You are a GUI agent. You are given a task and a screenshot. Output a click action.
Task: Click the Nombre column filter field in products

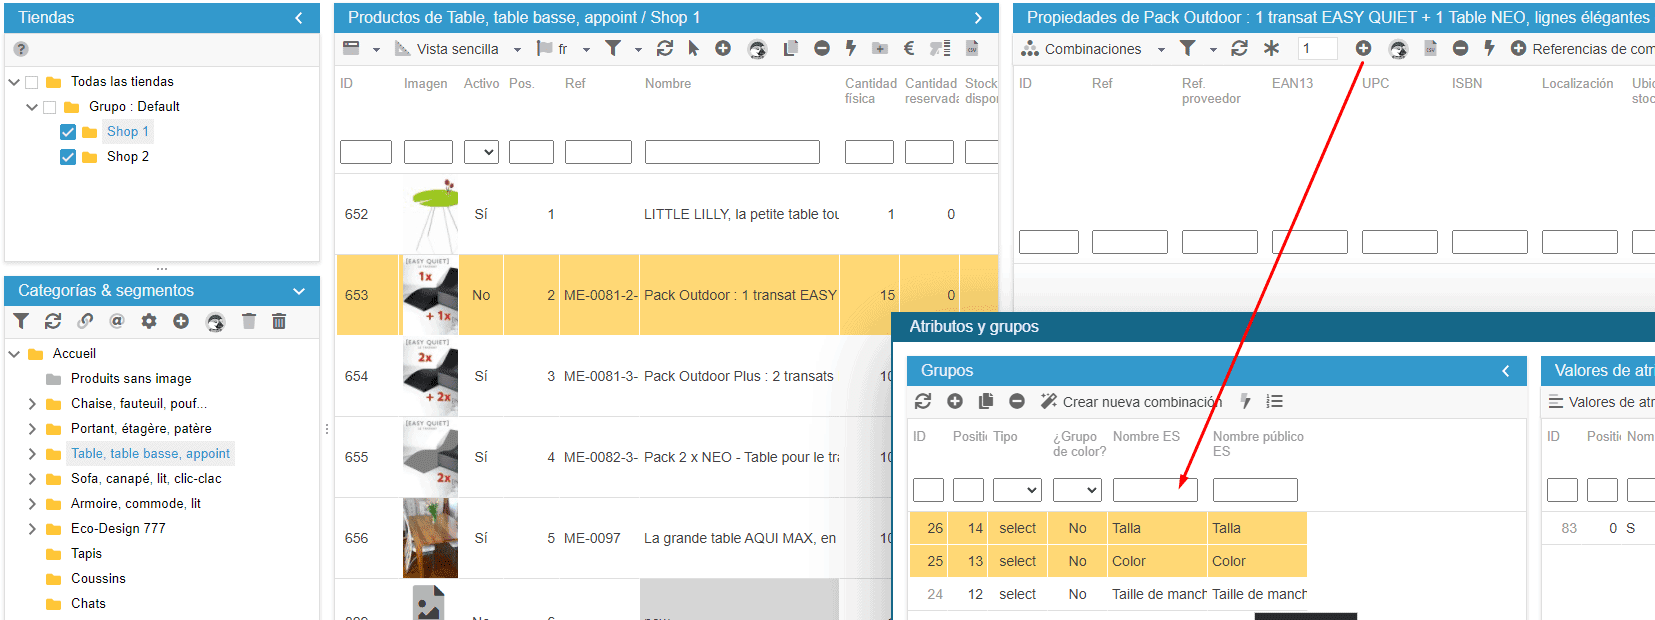[732, 152]
